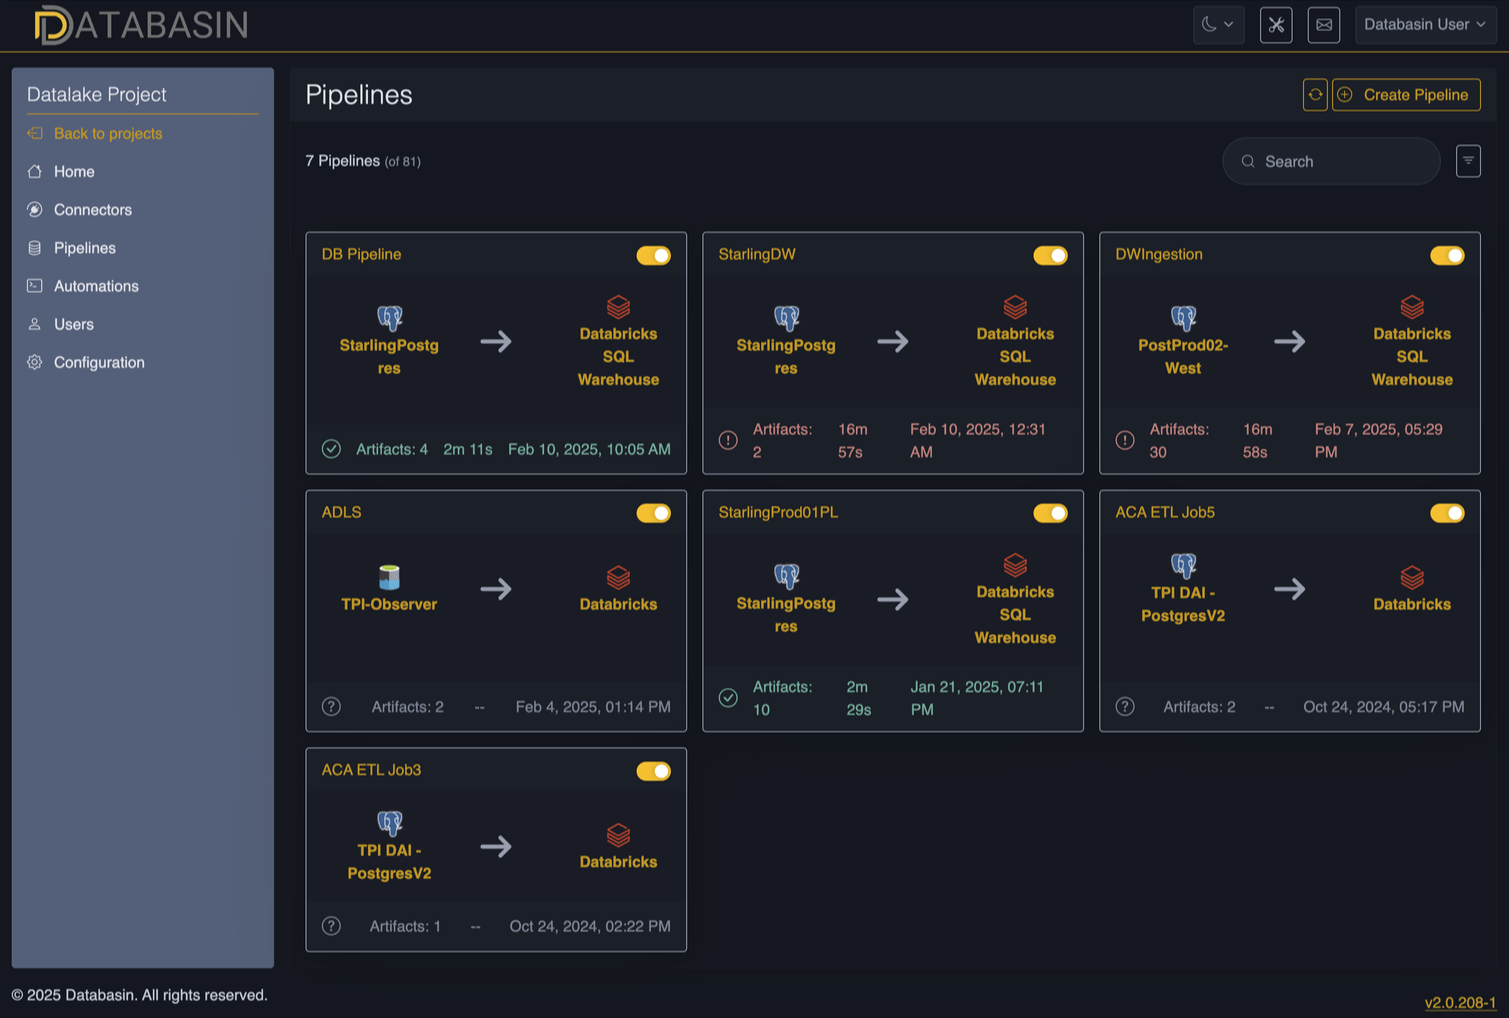Toggle the ACA ETL Job3 switch
Viewport: 1509px width, 1018px height.
654,771
